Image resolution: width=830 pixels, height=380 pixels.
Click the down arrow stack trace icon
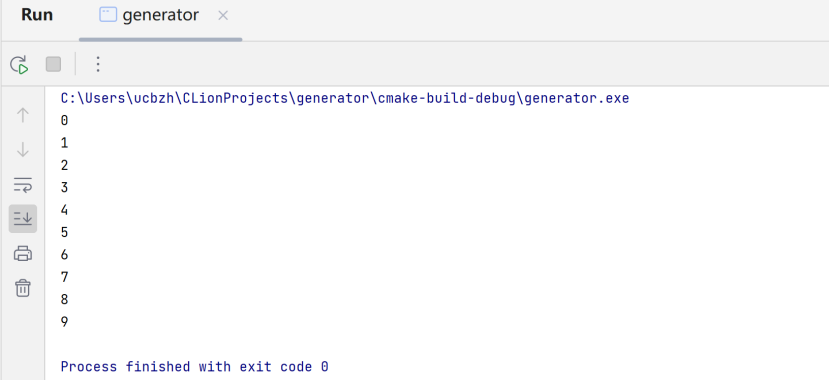[x=23, y=150]
